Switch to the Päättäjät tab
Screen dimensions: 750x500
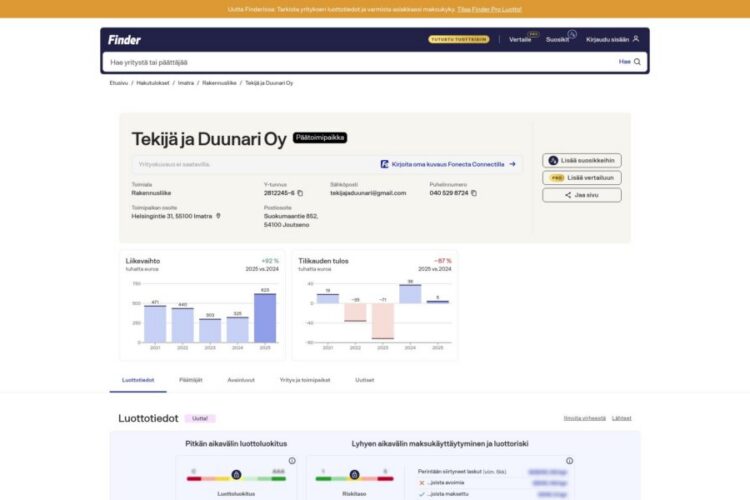pos(190,380)
